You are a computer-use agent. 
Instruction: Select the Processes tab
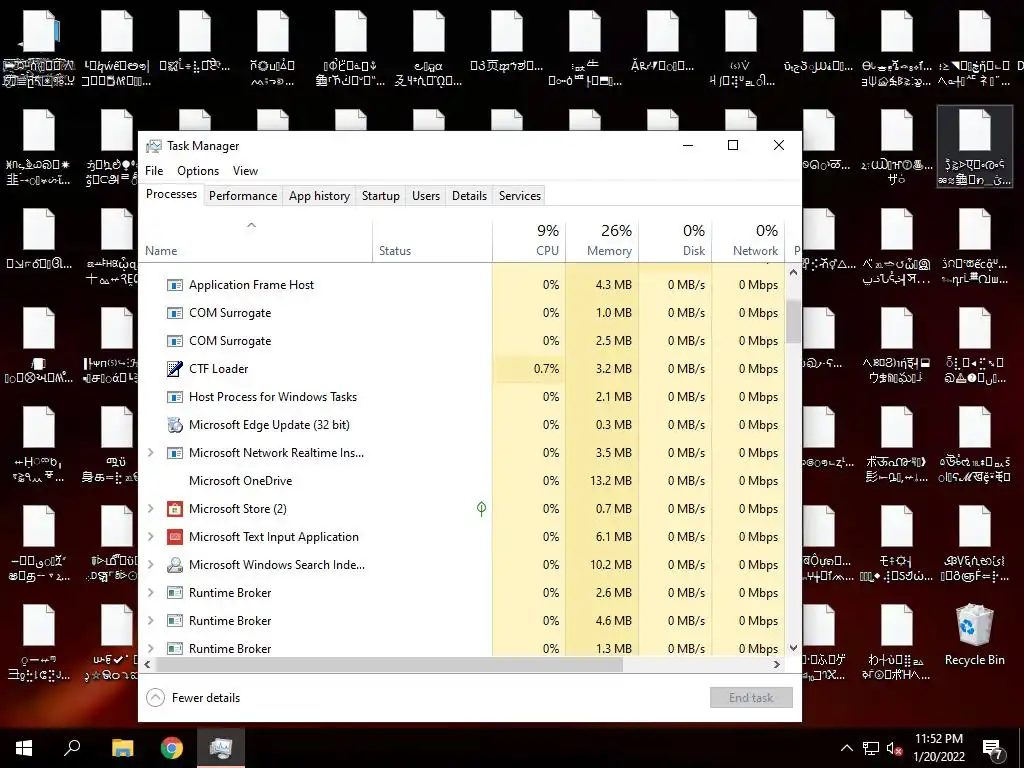171,194
